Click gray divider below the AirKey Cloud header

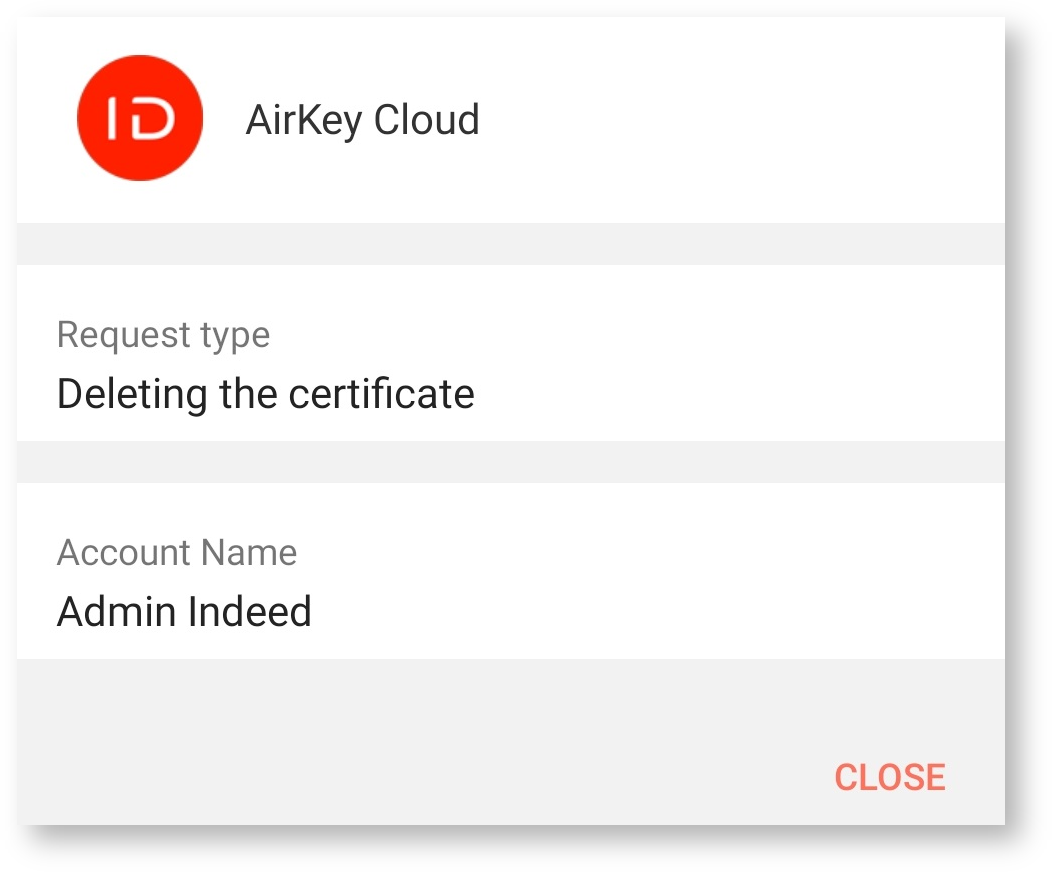coord(510,244)
